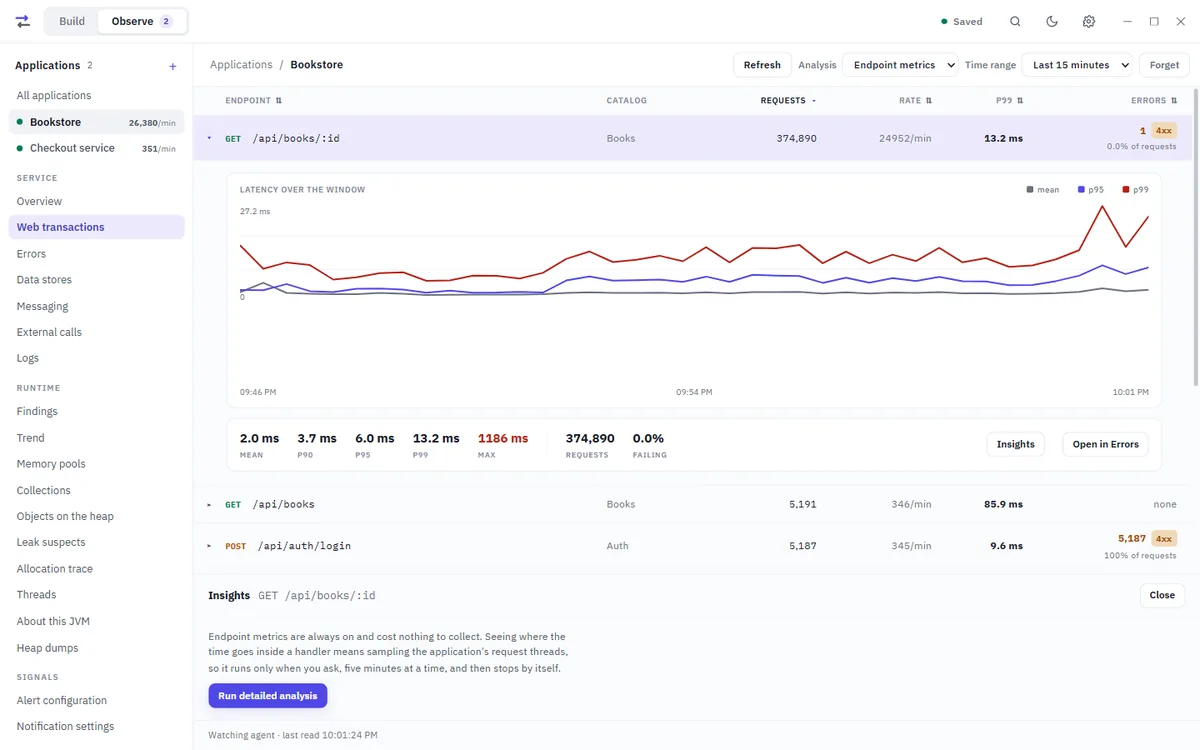Open the settings gear icon
This screenshot has height=750, width=1200.
[1089, 21]
